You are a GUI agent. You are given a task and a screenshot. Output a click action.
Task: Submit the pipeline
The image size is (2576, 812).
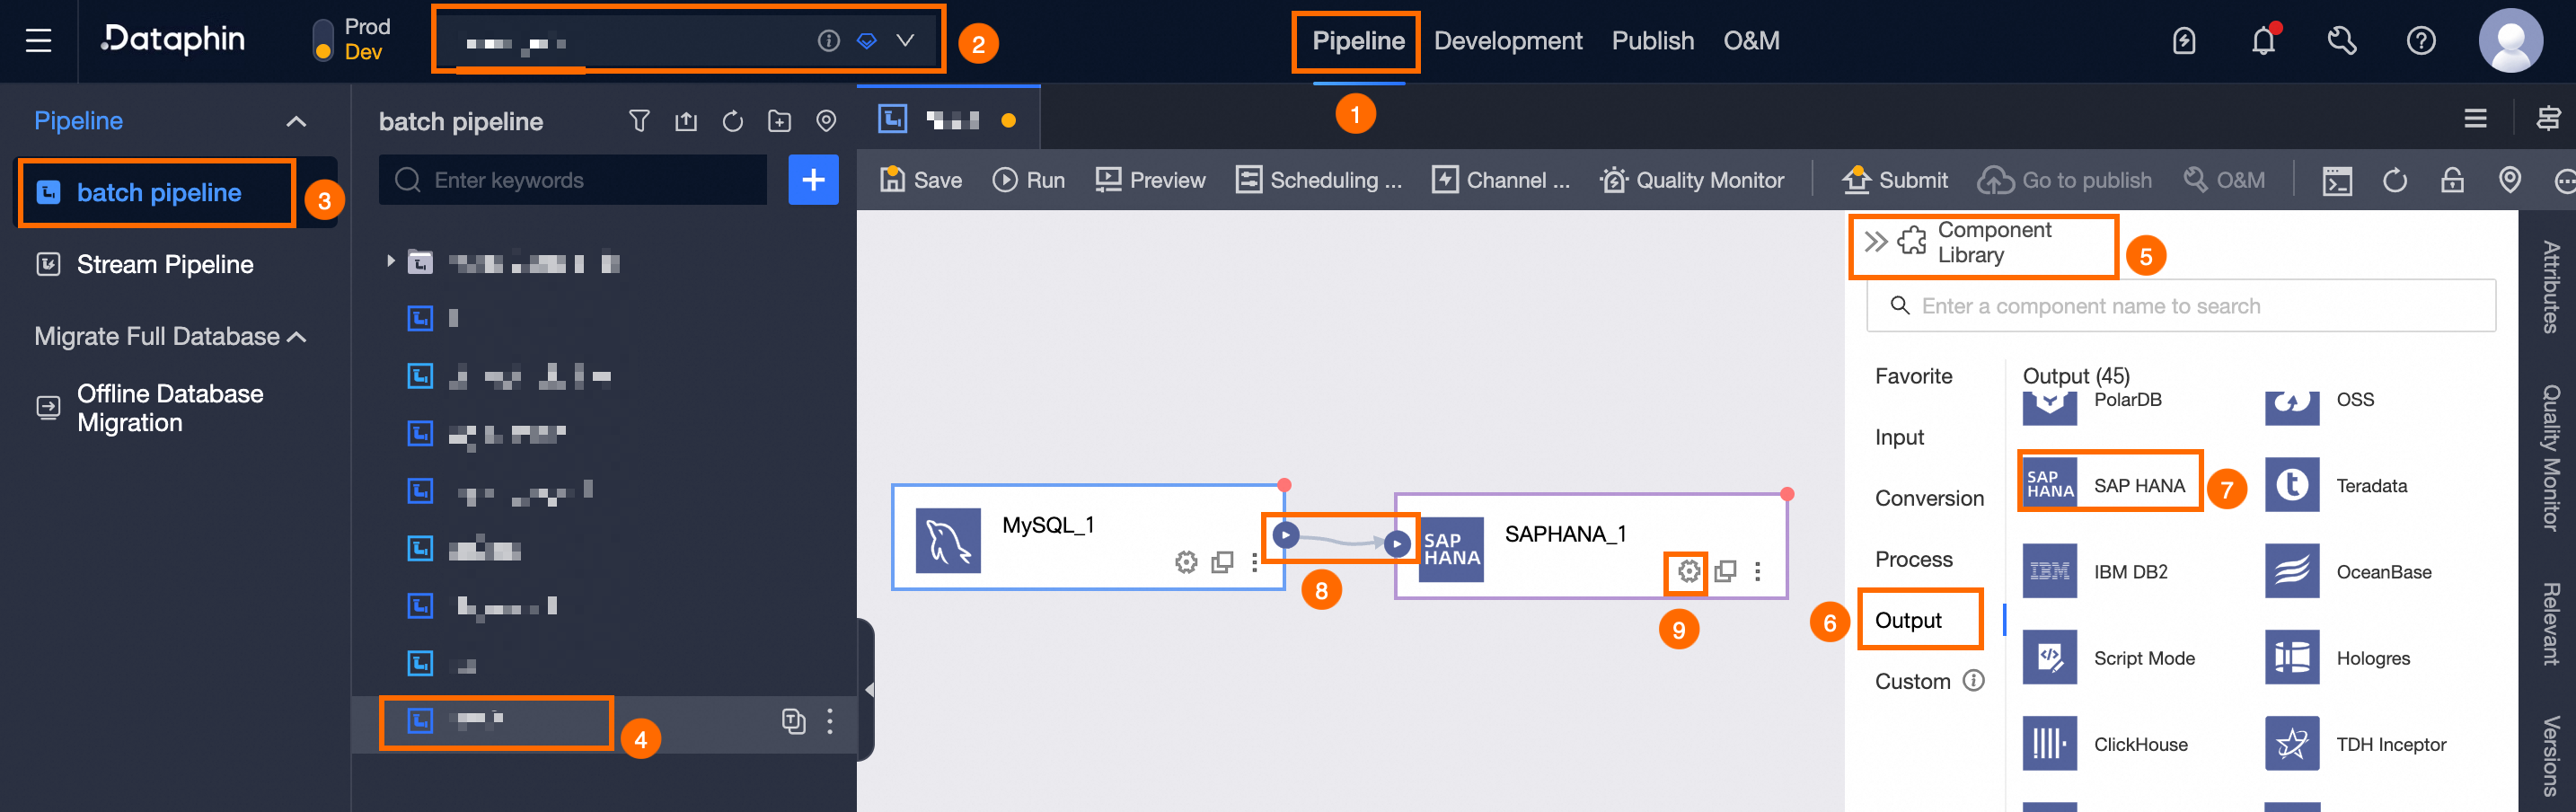pyautogui.click(x=1895, y=180)
